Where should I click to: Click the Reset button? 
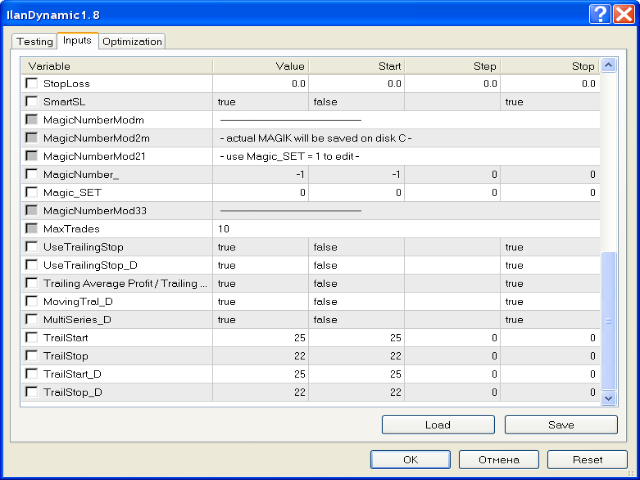click(587, 460)
